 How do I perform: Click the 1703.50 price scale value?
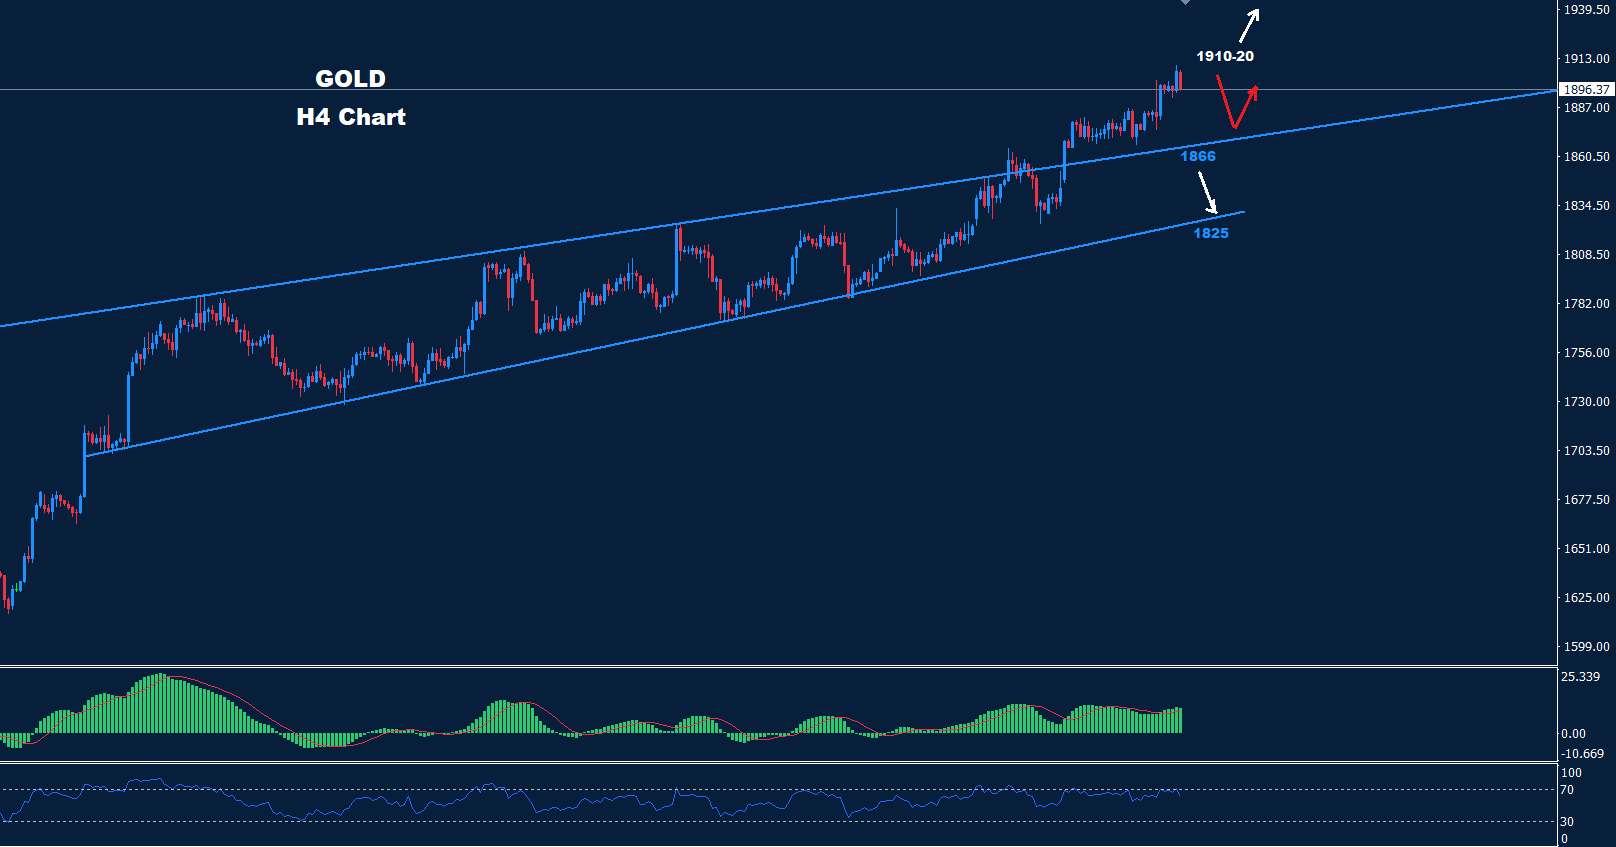[1586, 451]
